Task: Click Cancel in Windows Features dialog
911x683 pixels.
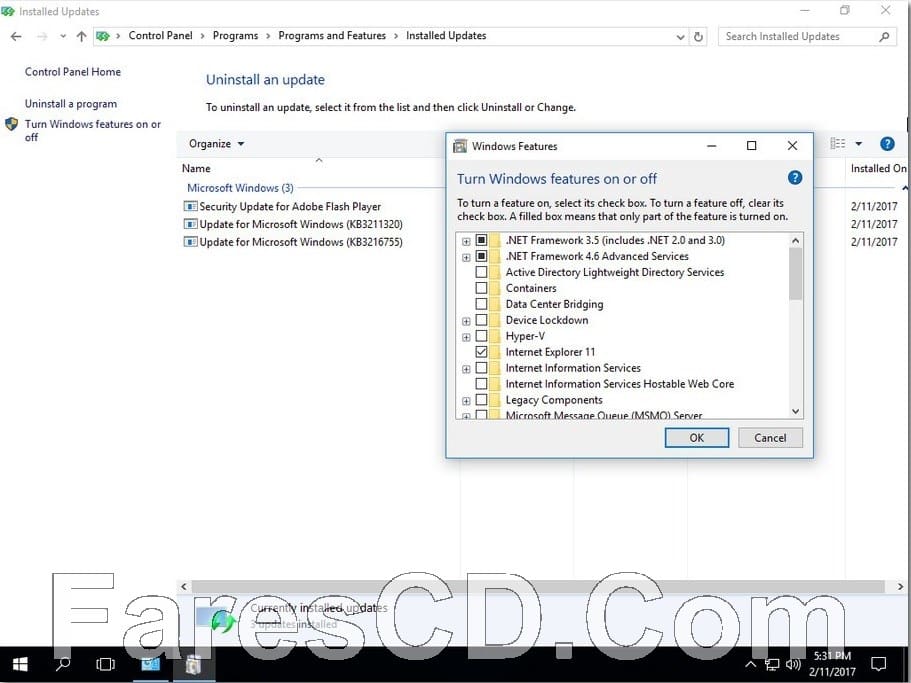Action: (770, 438)
